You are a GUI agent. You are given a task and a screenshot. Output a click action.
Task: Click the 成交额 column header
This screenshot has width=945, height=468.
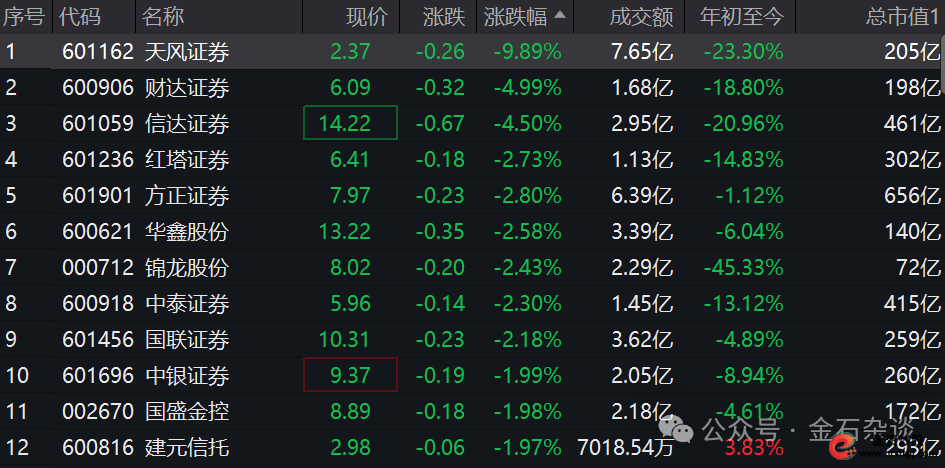coord(641,16)
